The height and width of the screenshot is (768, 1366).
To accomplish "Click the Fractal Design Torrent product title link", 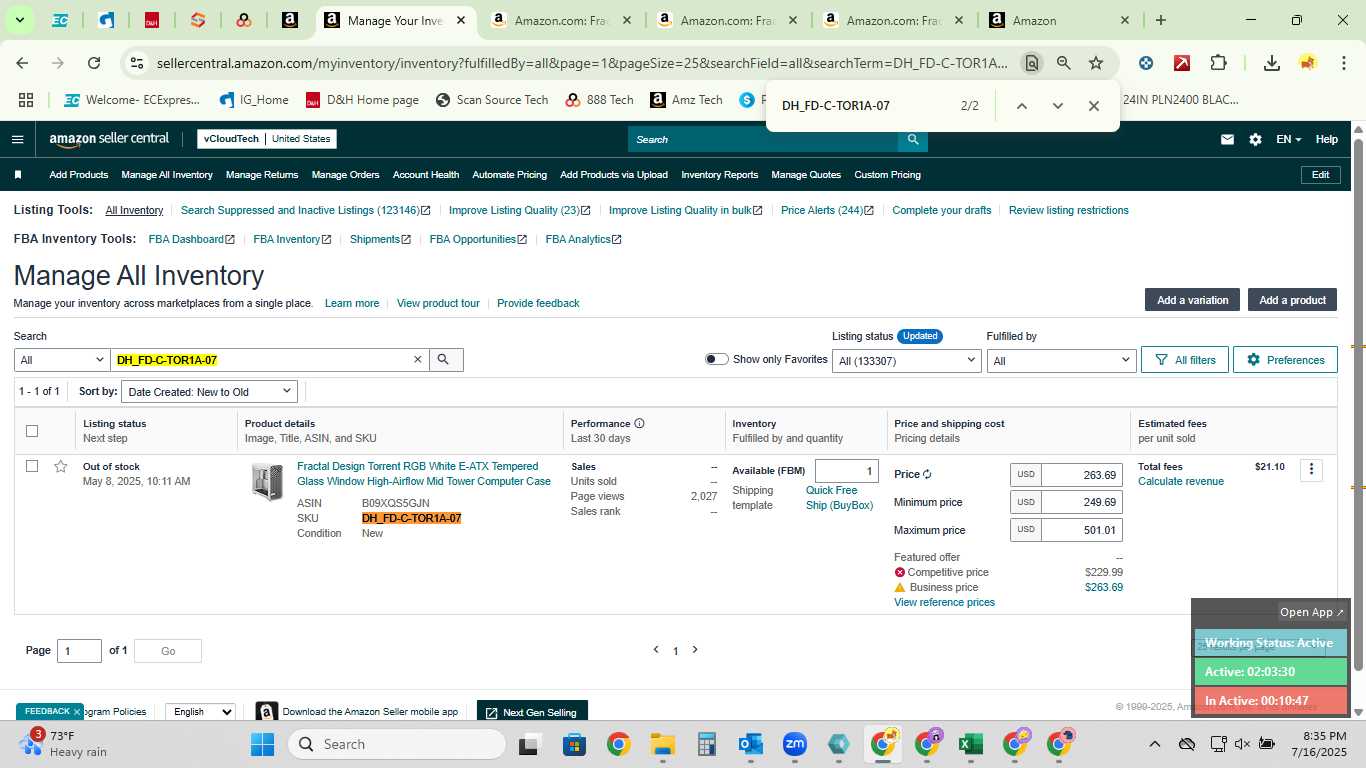I will 424,474.
